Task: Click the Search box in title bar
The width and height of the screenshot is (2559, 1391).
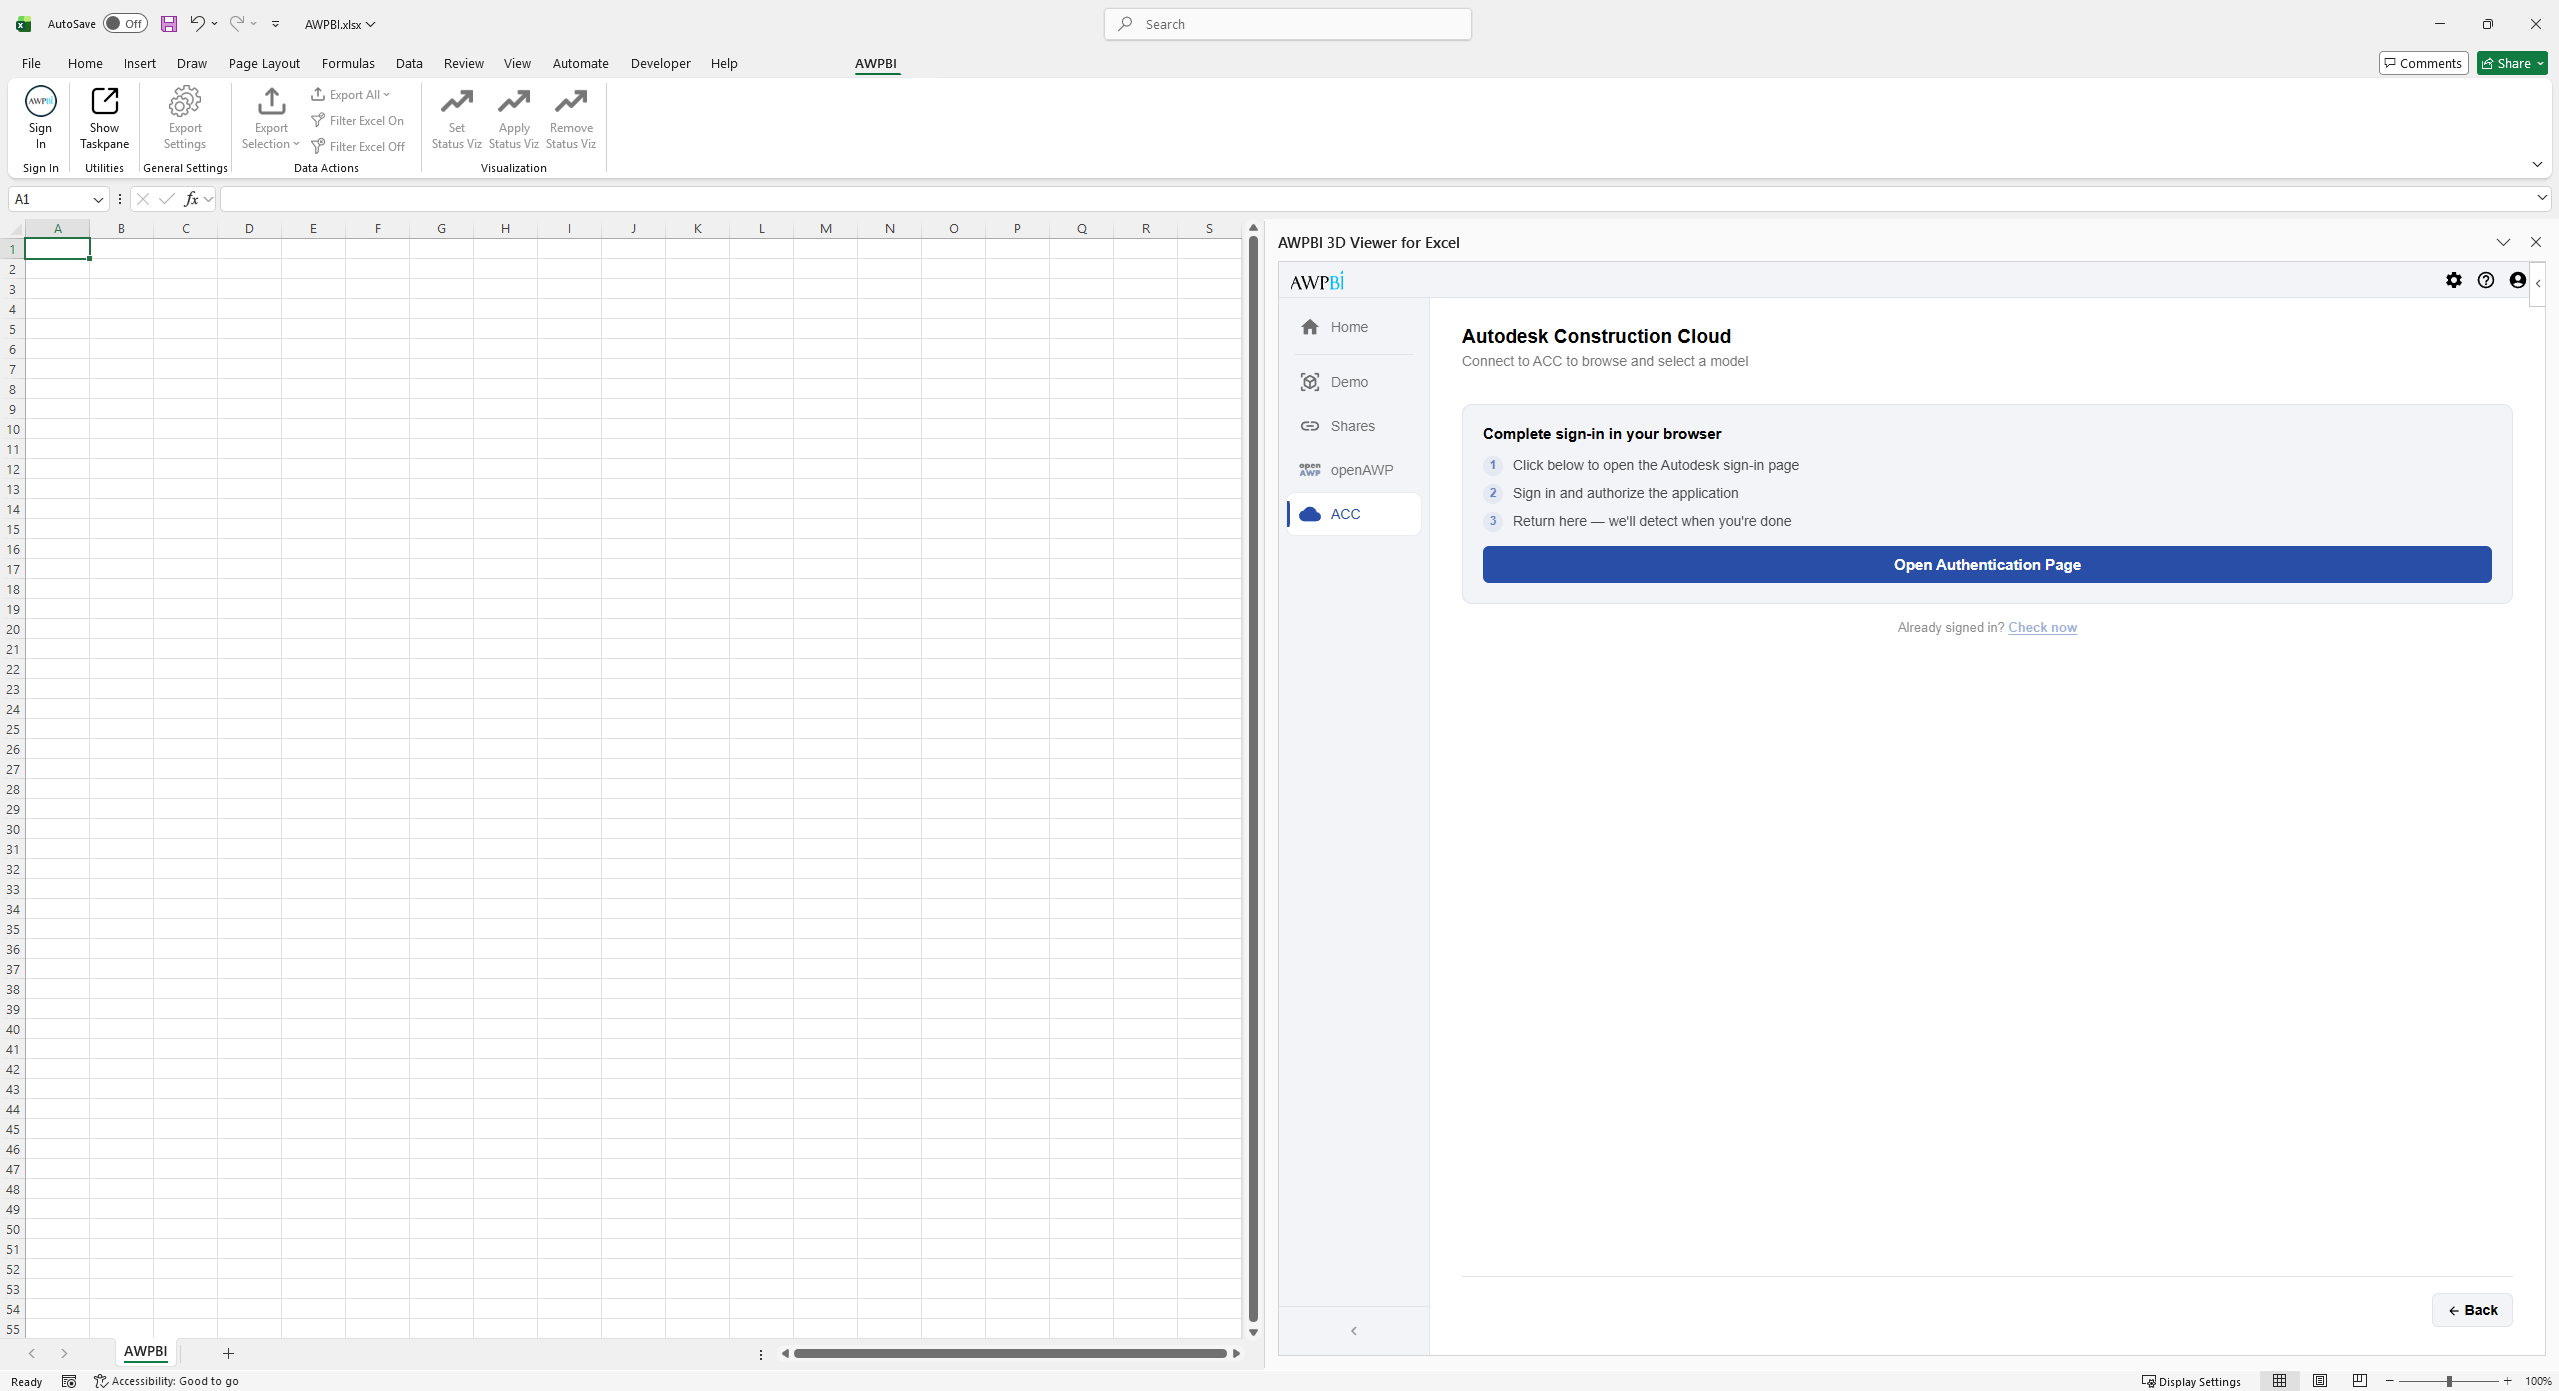Action: click(1288, 24)
